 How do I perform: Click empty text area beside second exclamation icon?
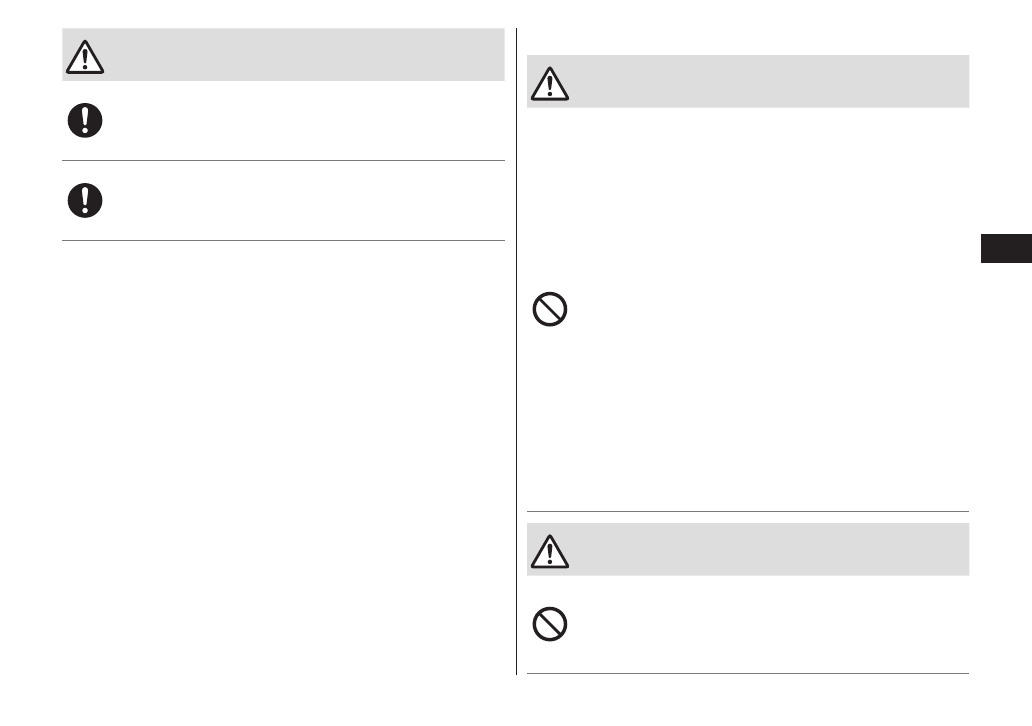[x=300, y=201]
